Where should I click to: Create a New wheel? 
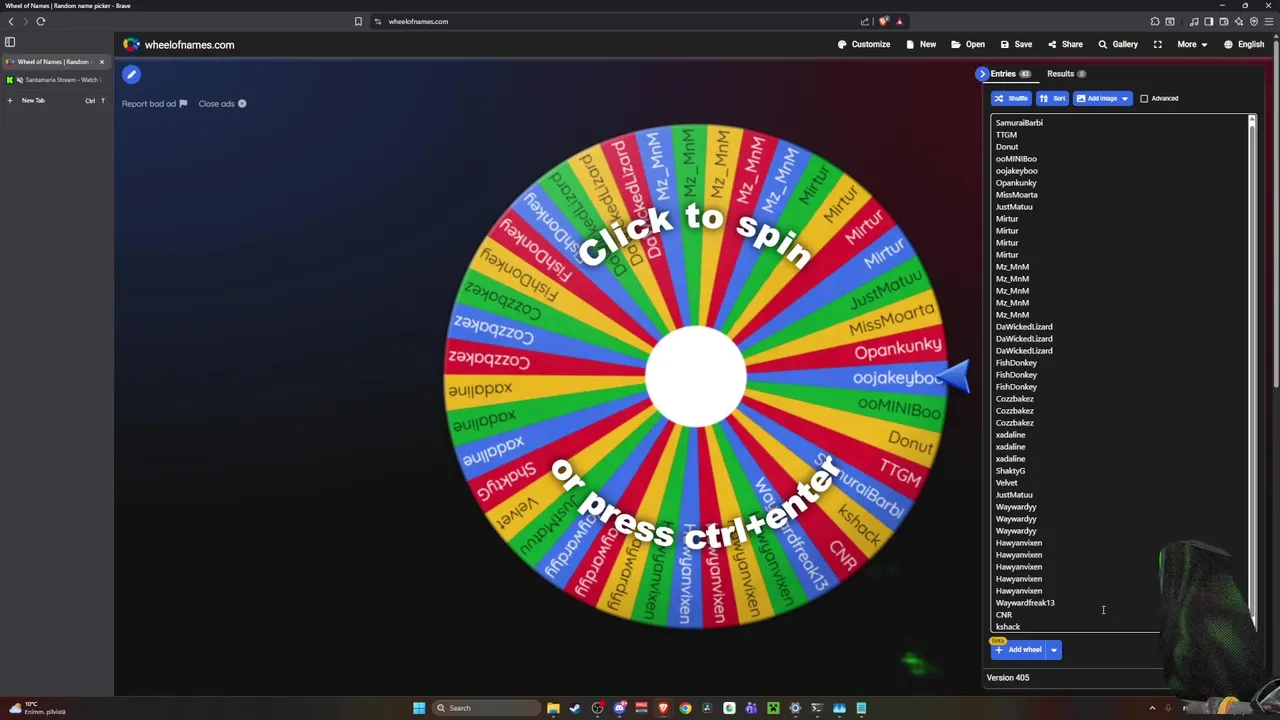pyautogui.click(x=921, y=44)
